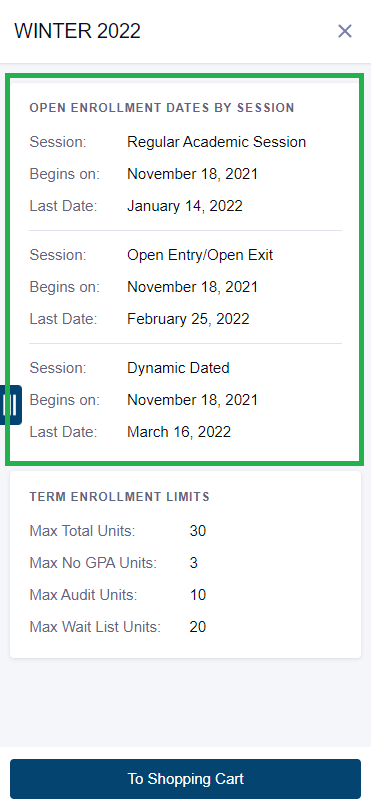The height and width of the screenshot is (808, 371).
Task: Click the Dynamic Dated session name
Action: pyautogui.click(x=178, y=368)
